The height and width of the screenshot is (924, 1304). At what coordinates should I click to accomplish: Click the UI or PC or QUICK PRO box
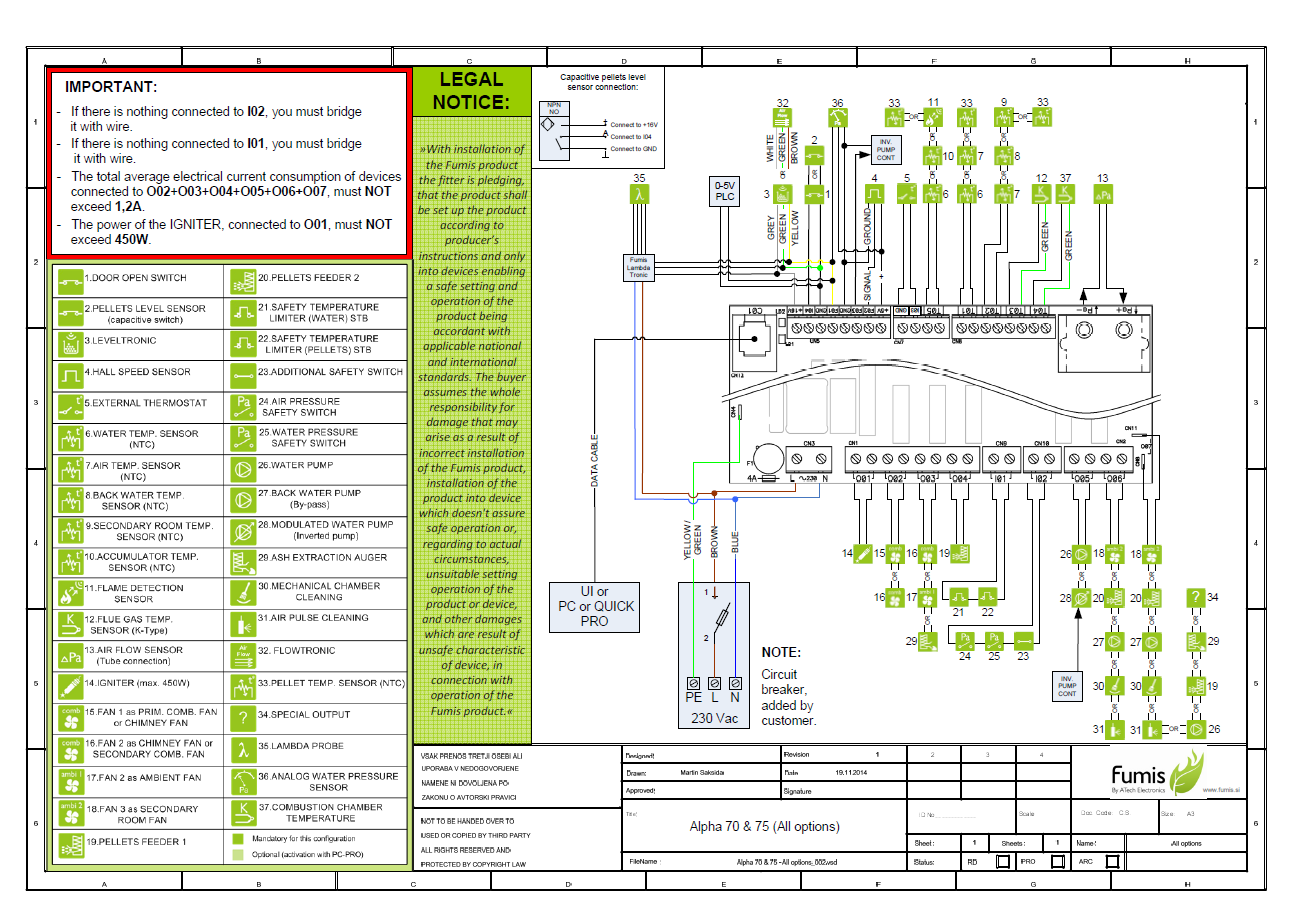(594, 606)
